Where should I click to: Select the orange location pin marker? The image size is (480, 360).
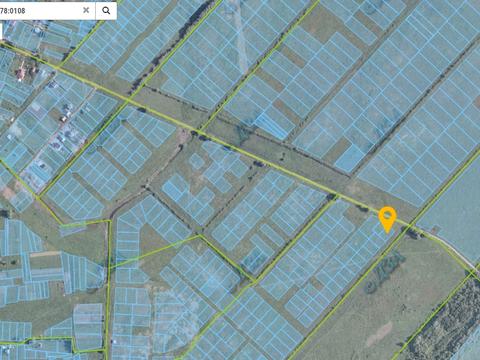(x=387, y=220)
